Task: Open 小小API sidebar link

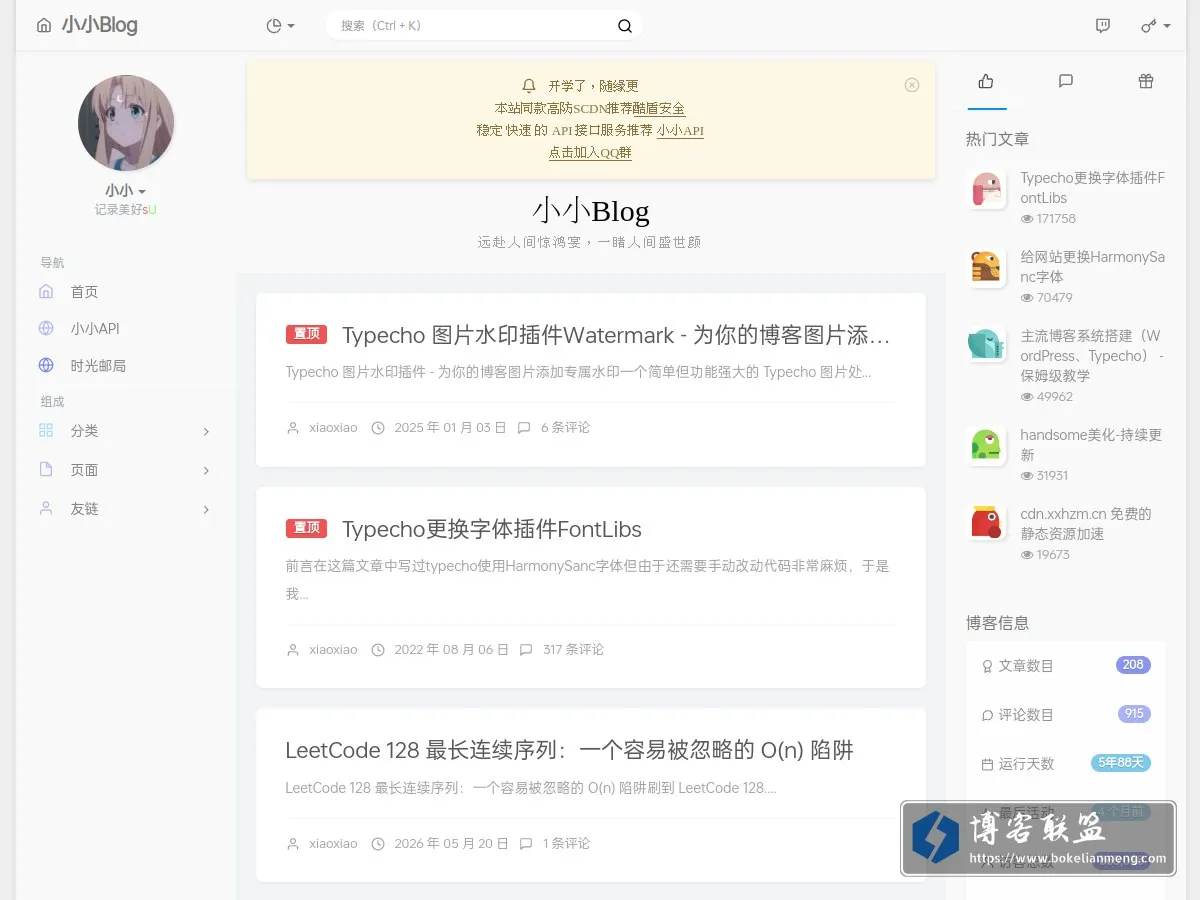Action: 95,329
